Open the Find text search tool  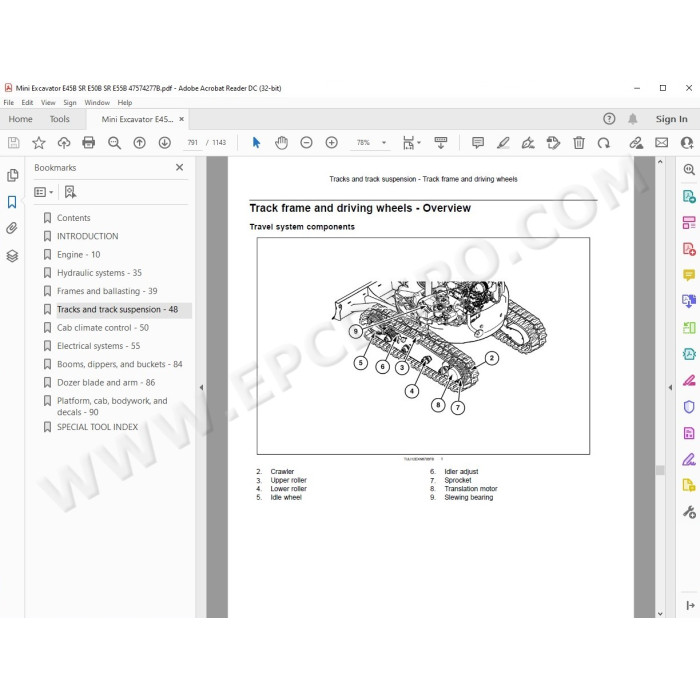click(114, 143)
